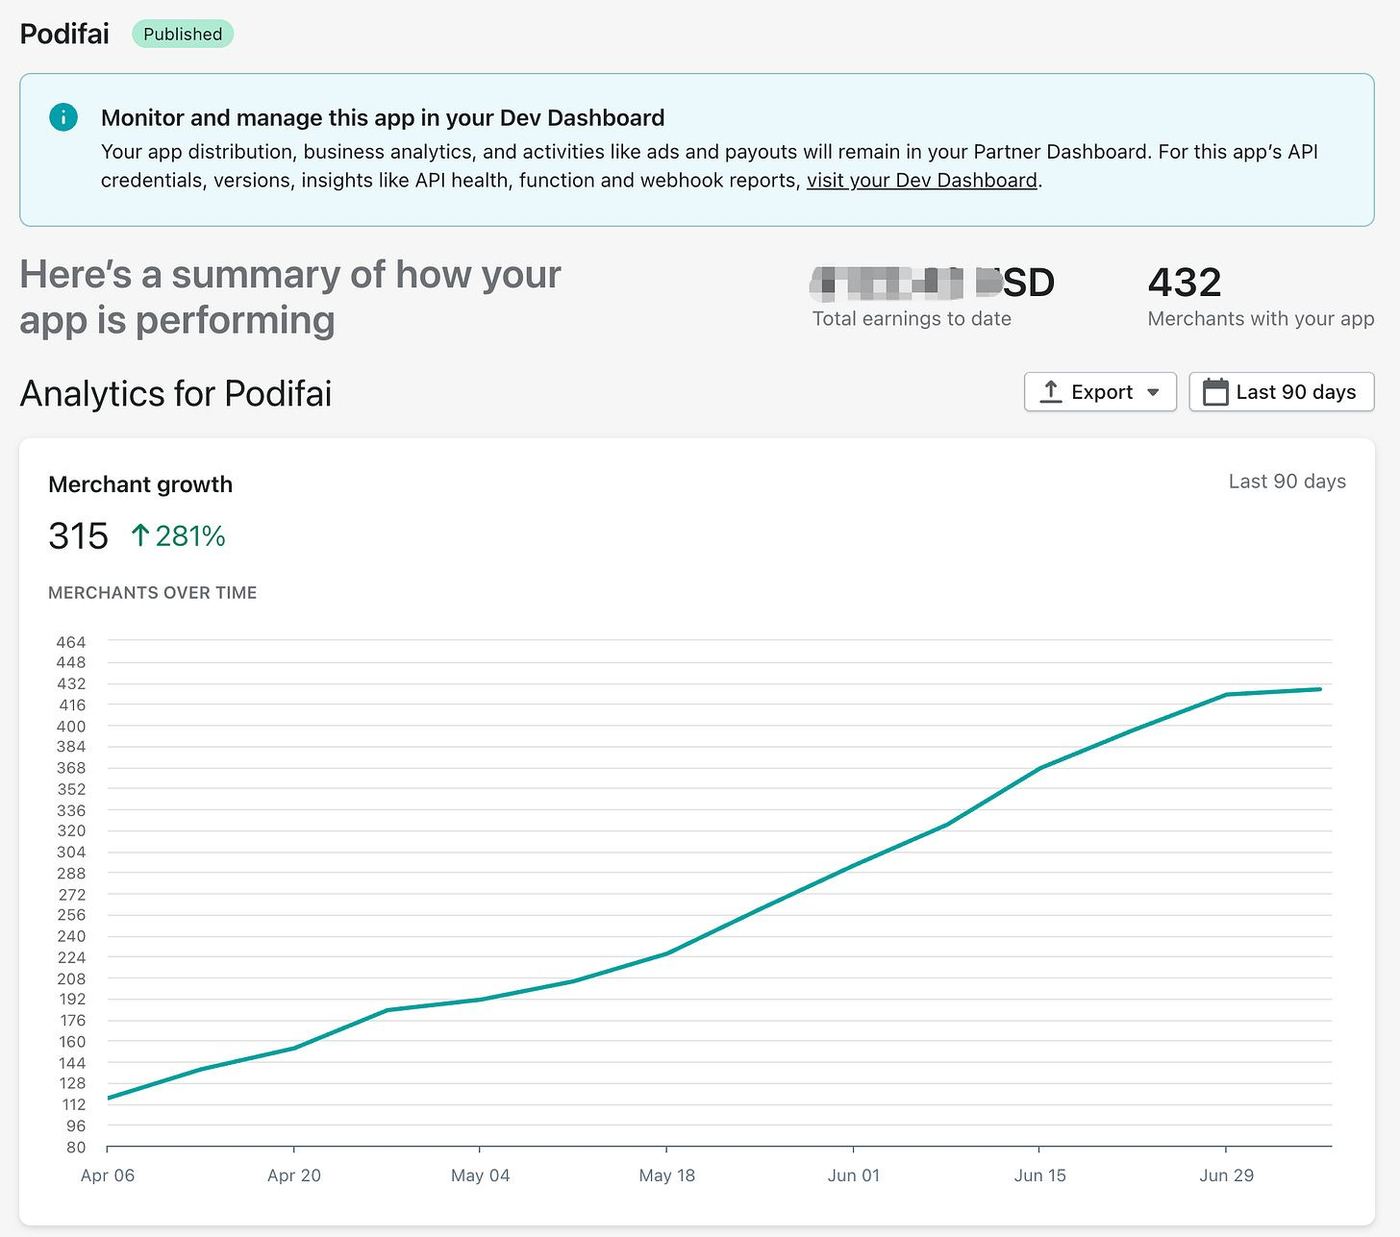
Task: Click the 320 y-axis label
Action: (71, 831)
